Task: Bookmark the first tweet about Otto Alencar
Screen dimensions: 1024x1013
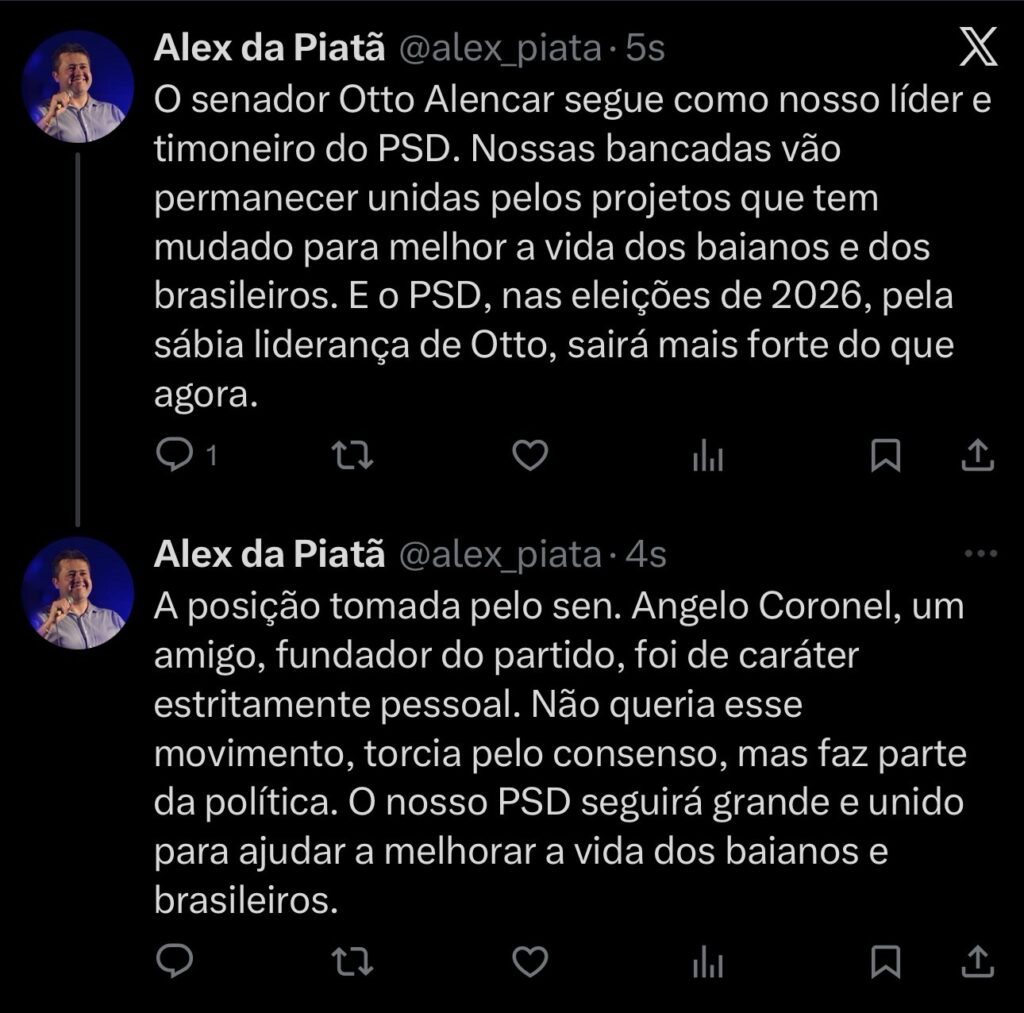Action: [885, 456]
